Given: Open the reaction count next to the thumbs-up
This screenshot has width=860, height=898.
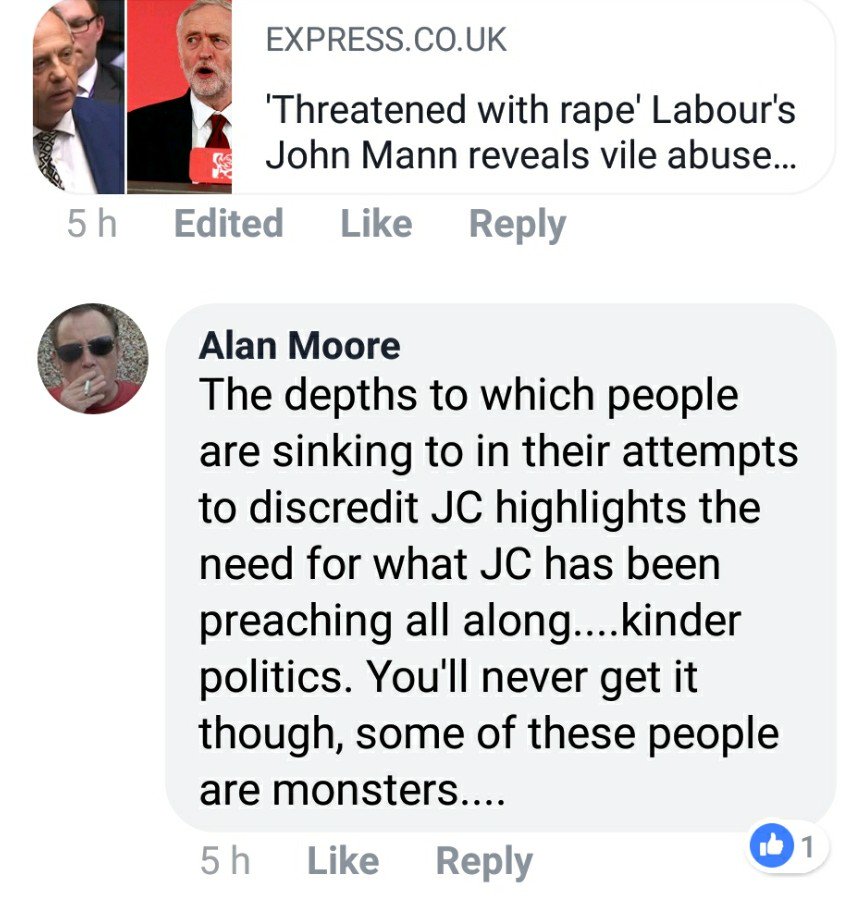Looking at the screenshot, I should click(x=807, y=846).
